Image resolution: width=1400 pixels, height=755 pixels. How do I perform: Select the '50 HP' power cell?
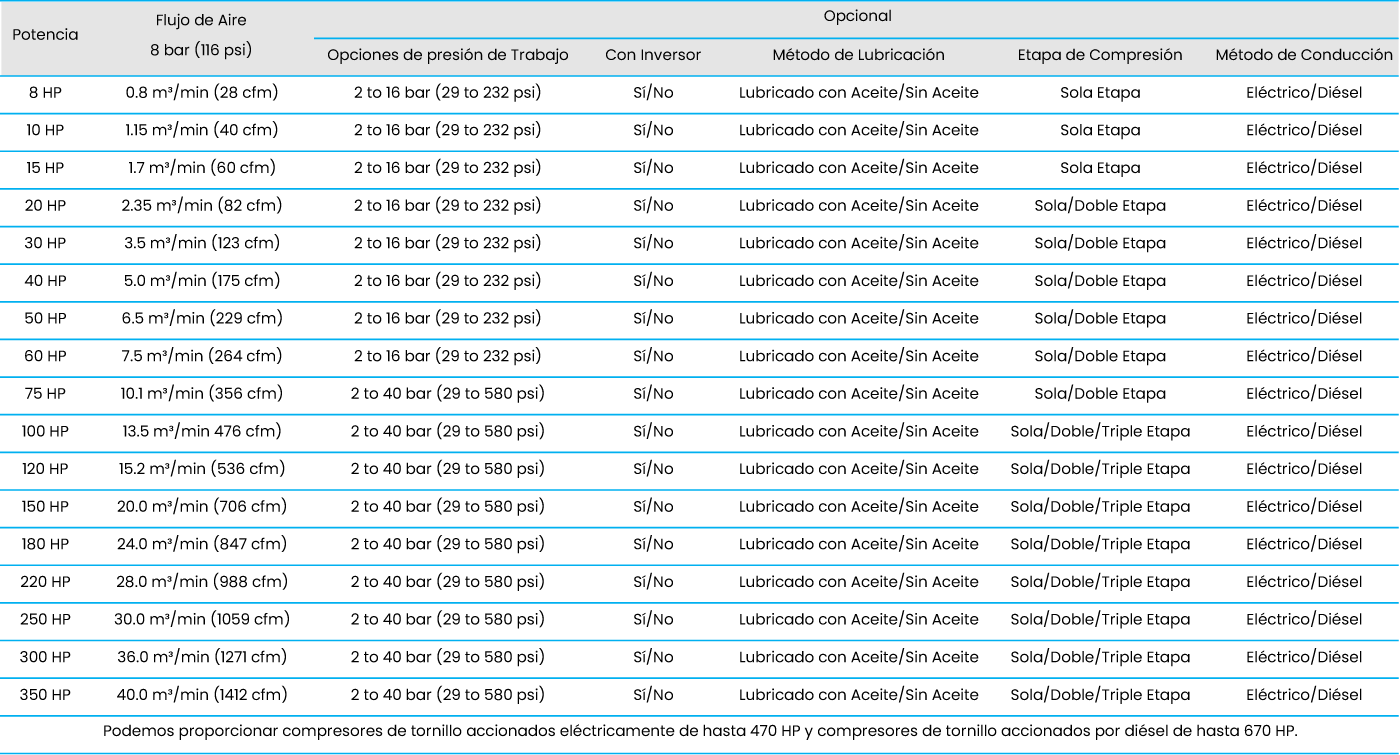pyautogui.click(x=45, y=318)
